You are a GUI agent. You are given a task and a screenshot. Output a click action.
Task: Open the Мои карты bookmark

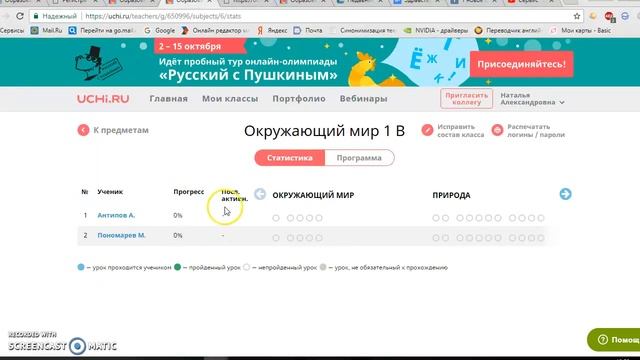pos(580,31)
